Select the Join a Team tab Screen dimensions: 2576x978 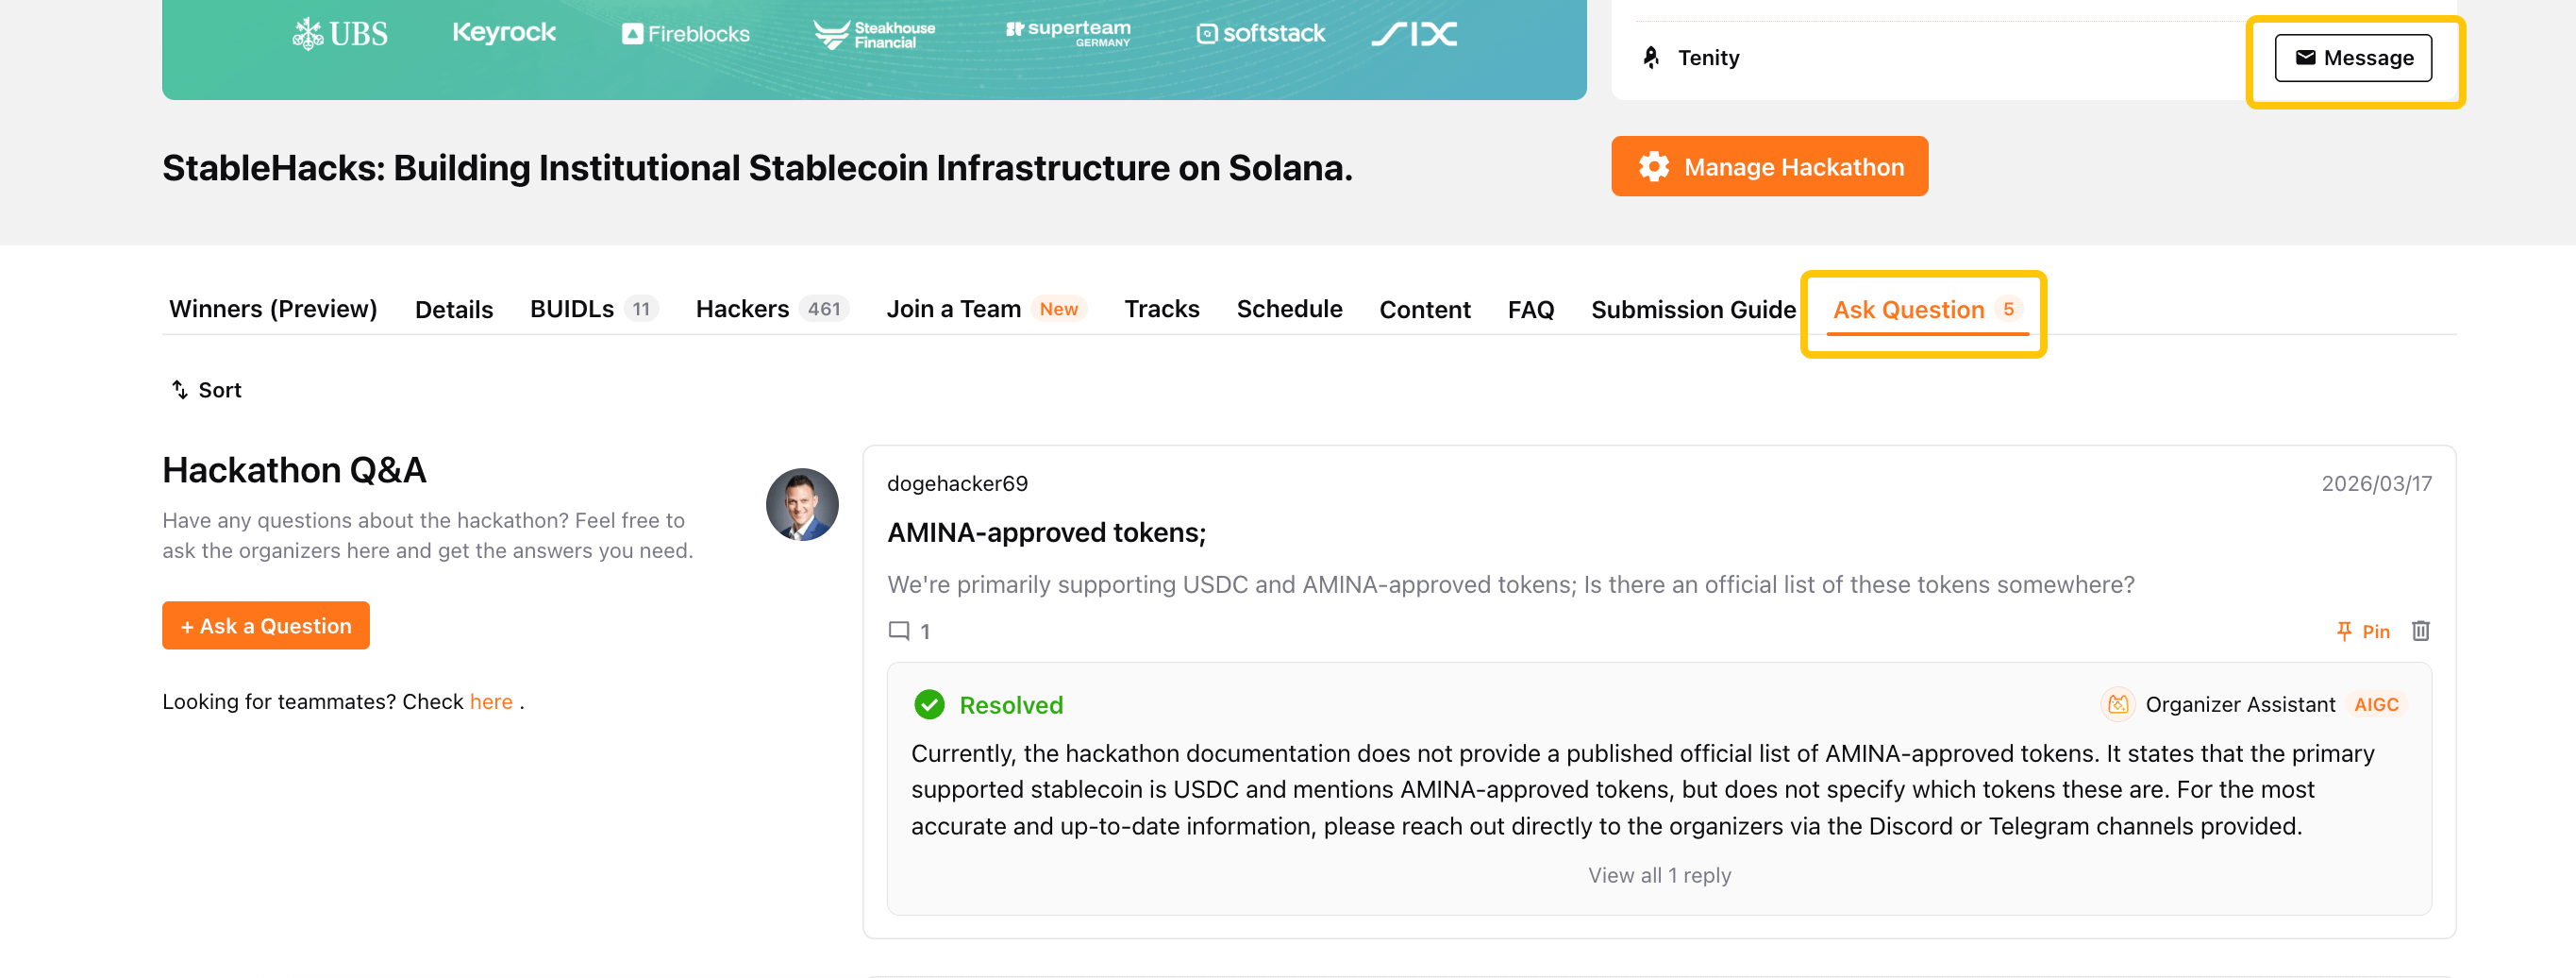tap(953, 309)
